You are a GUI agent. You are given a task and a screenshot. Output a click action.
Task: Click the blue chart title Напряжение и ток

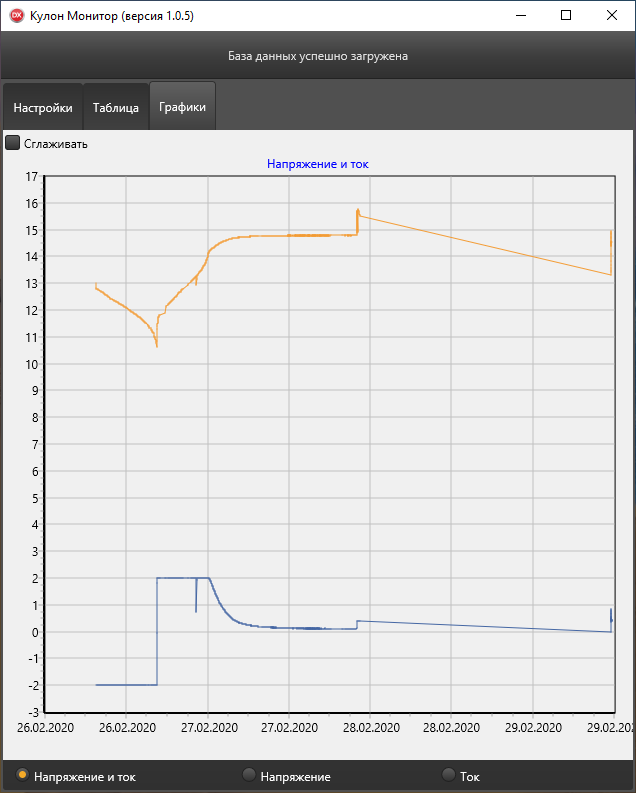[318, 163]
